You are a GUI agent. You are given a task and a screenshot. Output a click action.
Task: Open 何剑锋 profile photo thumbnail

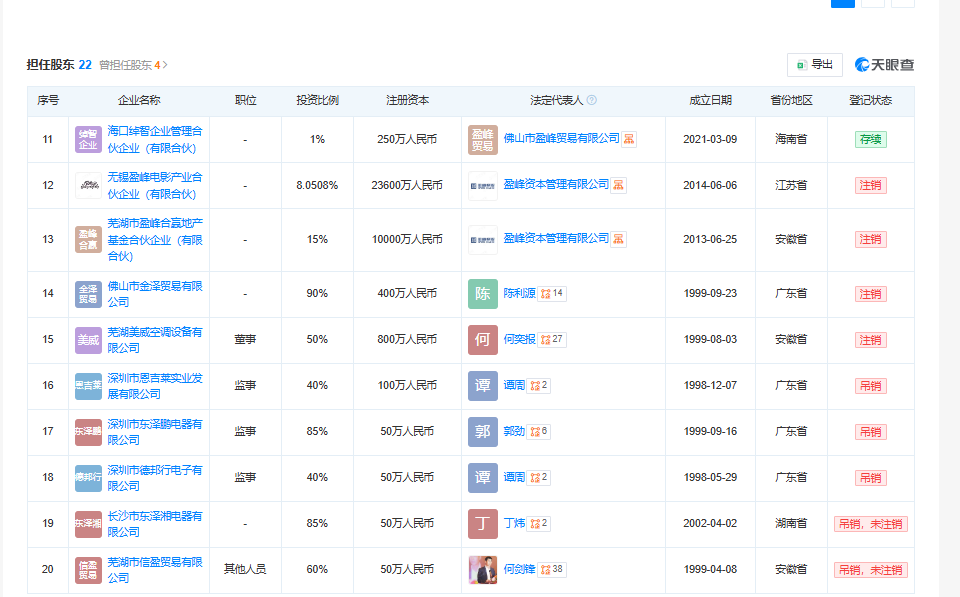483,569
